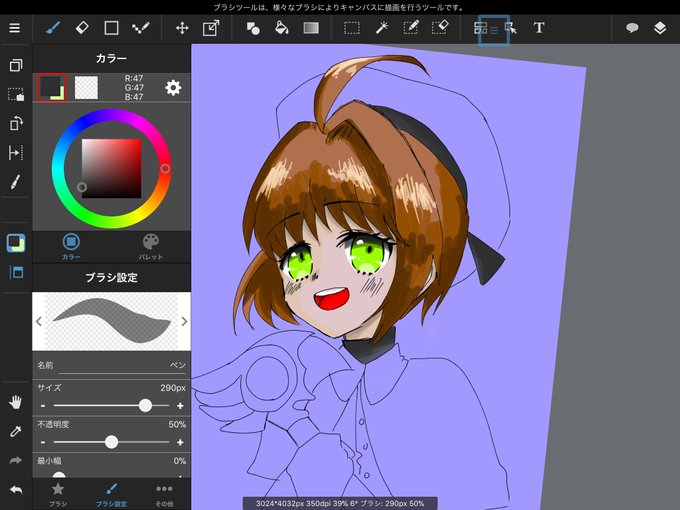
Task: Select the Brush tool
Action: [x=52, y=28]
